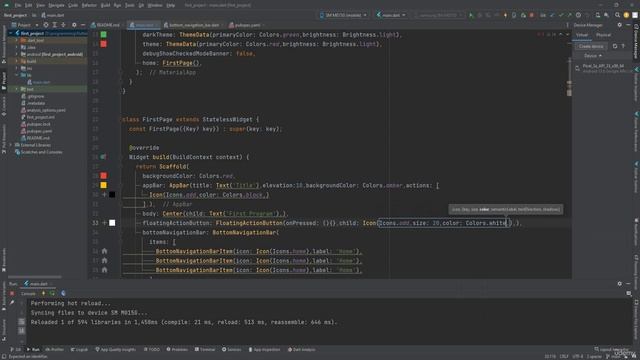Screen dimensions: 640x360
Task: Expand the android folder in Project tree
Action: (17, 54)
